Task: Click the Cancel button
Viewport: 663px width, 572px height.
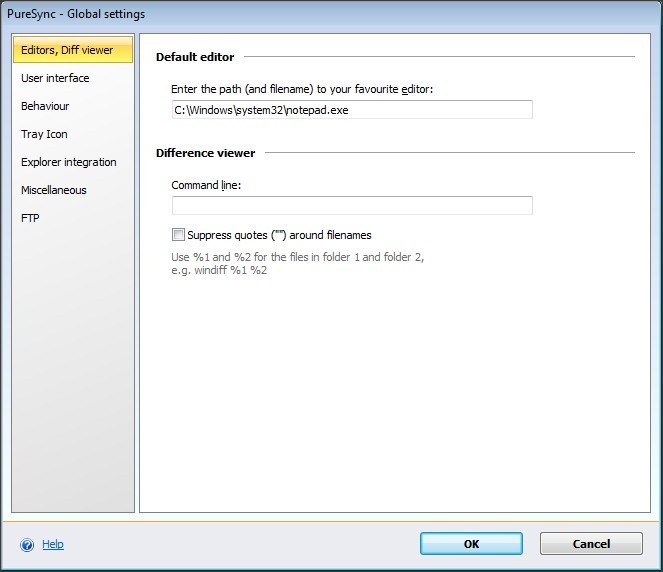Action: (x=591, y=544)
